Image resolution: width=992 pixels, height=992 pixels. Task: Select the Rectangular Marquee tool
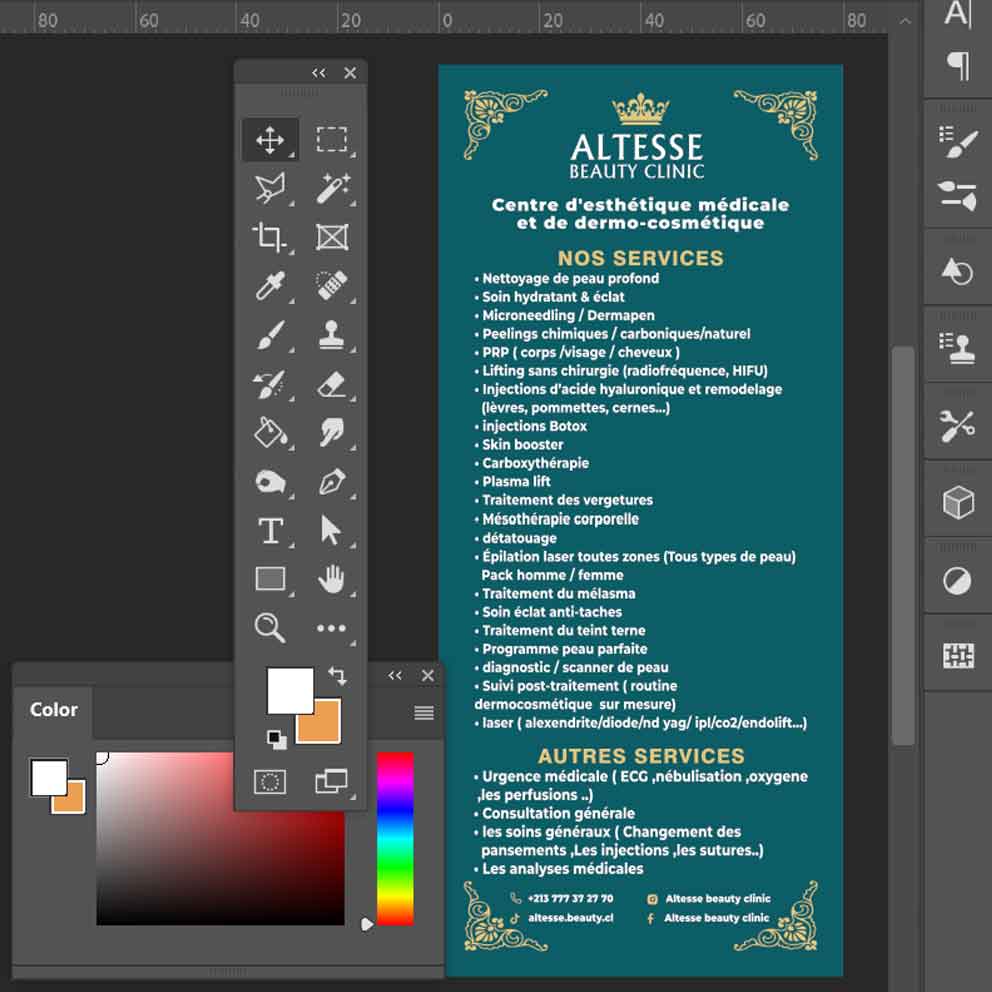(x=331, y=140)
